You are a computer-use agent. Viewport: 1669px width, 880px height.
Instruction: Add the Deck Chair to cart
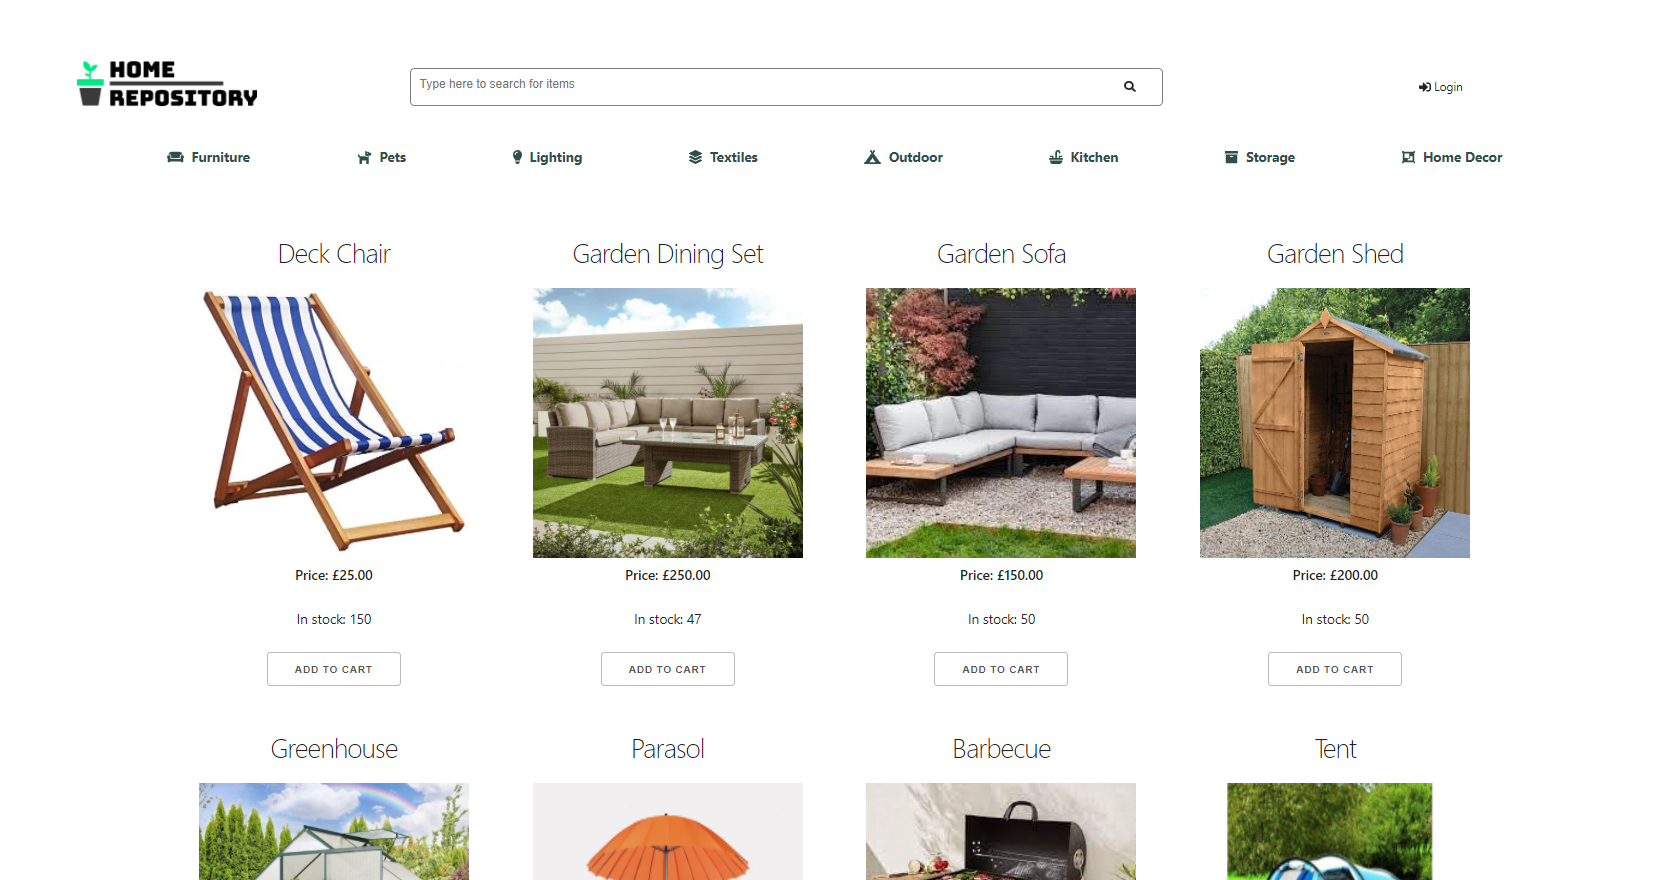(334, 669)
